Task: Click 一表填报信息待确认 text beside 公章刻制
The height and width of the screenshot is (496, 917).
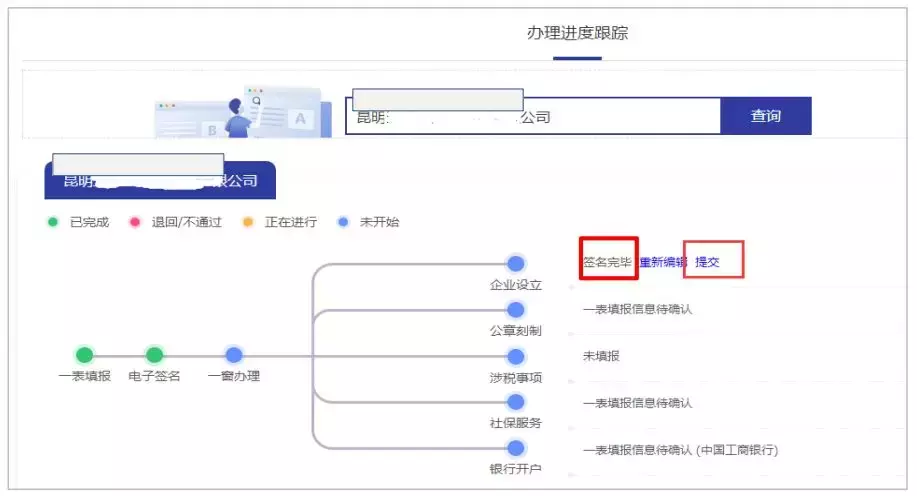Action: 637,309
